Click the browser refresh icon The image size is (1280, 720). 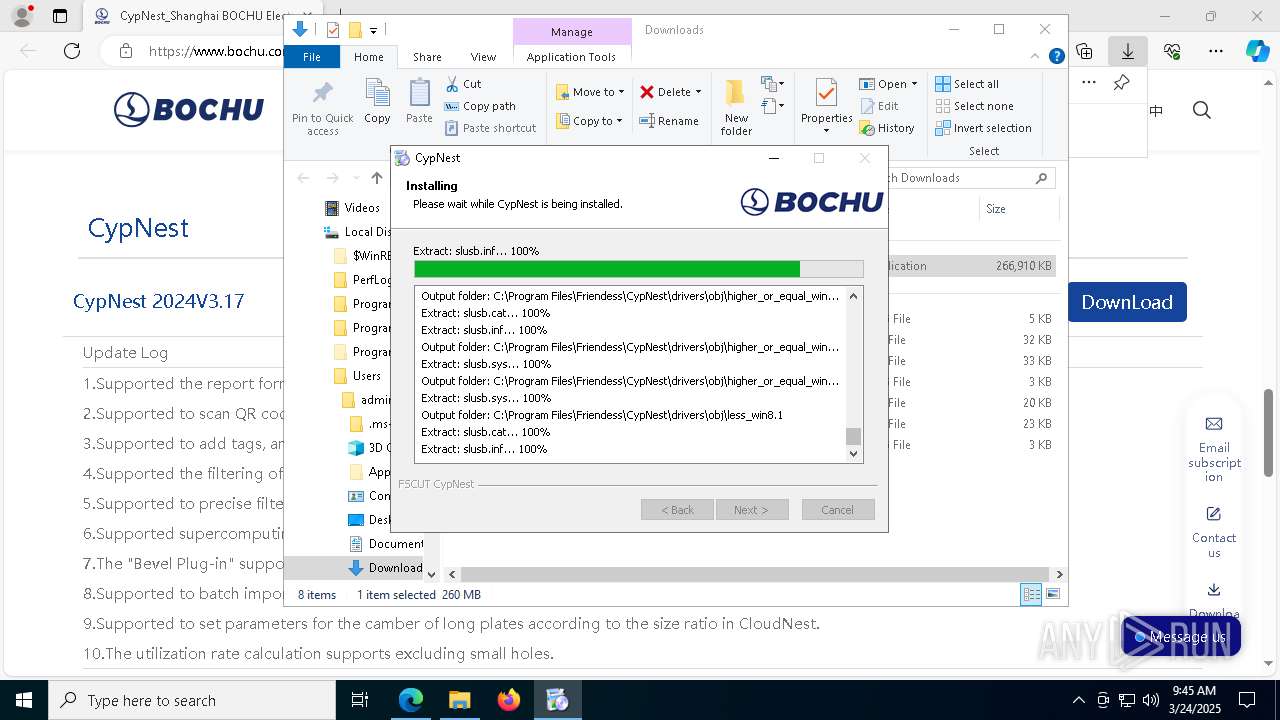pyautogui.click(x=71, y=51)
